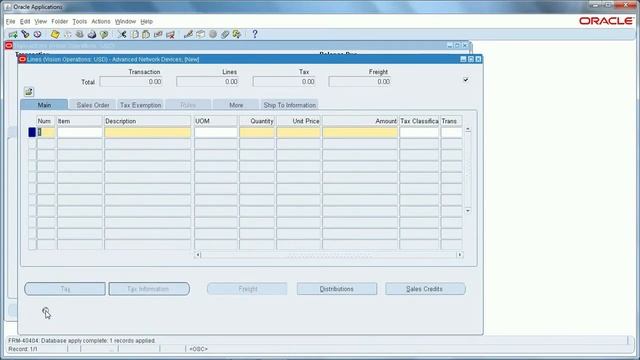Click the Close Form toolbar icon

pyautogui.click(x=104, y=35)
